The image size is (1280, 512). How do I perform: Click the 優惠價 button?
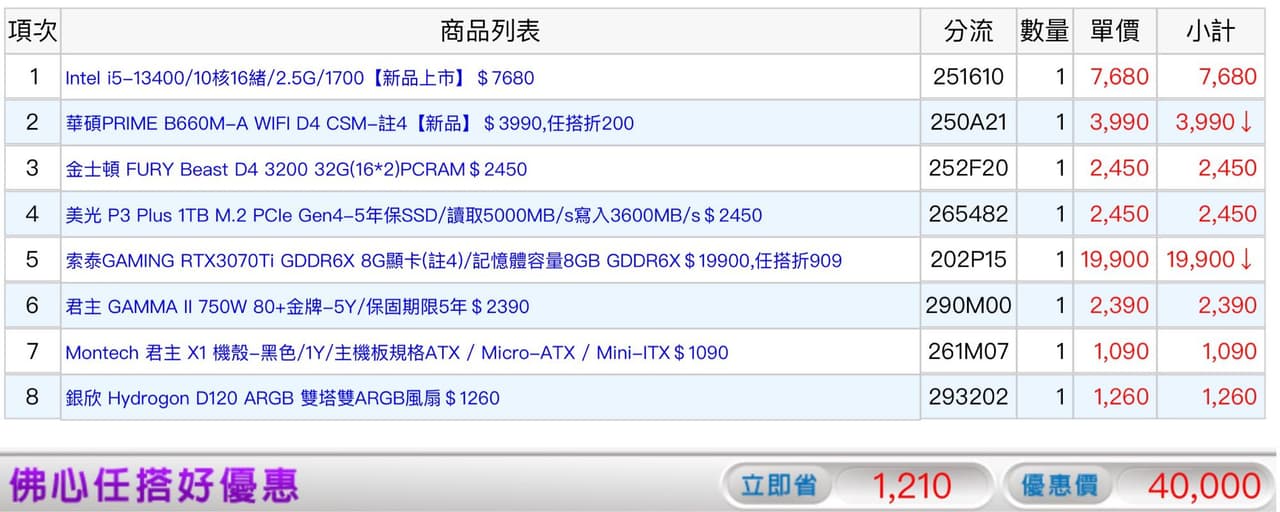[x=1059, y=486]
